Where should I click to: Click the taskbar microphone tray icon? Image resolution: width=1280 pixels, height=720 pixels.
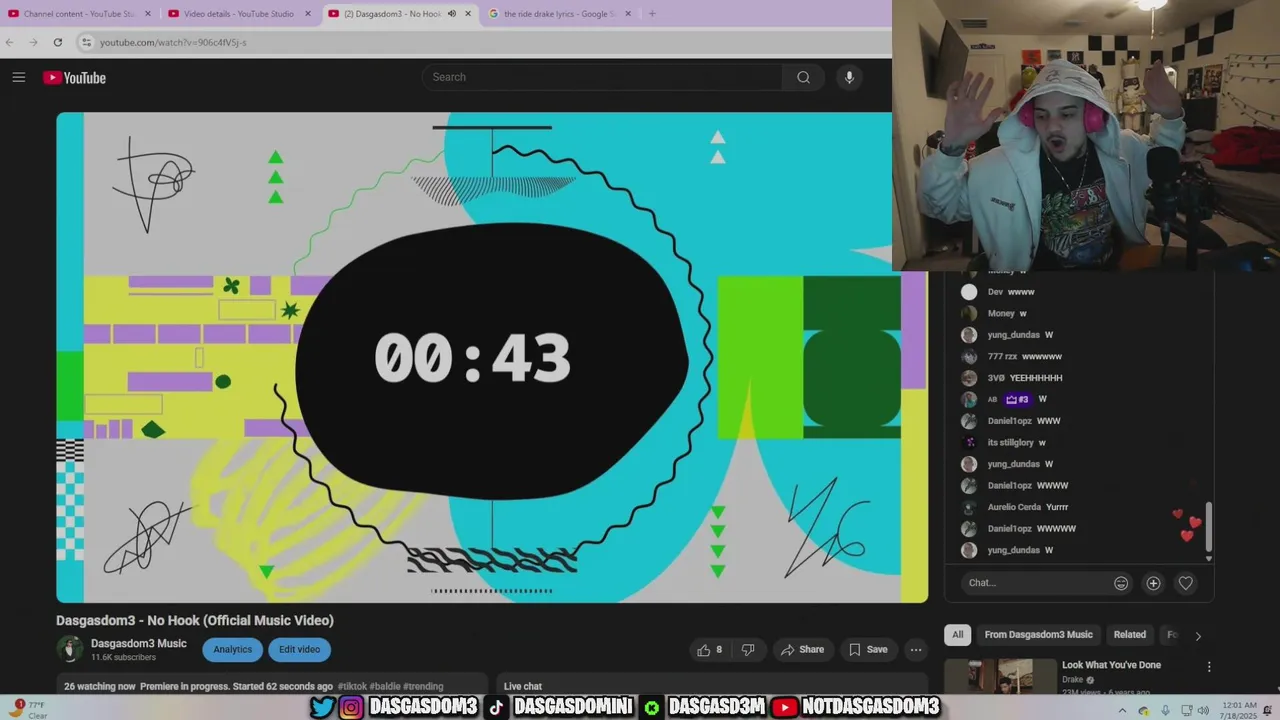[x=1165, y=710]
